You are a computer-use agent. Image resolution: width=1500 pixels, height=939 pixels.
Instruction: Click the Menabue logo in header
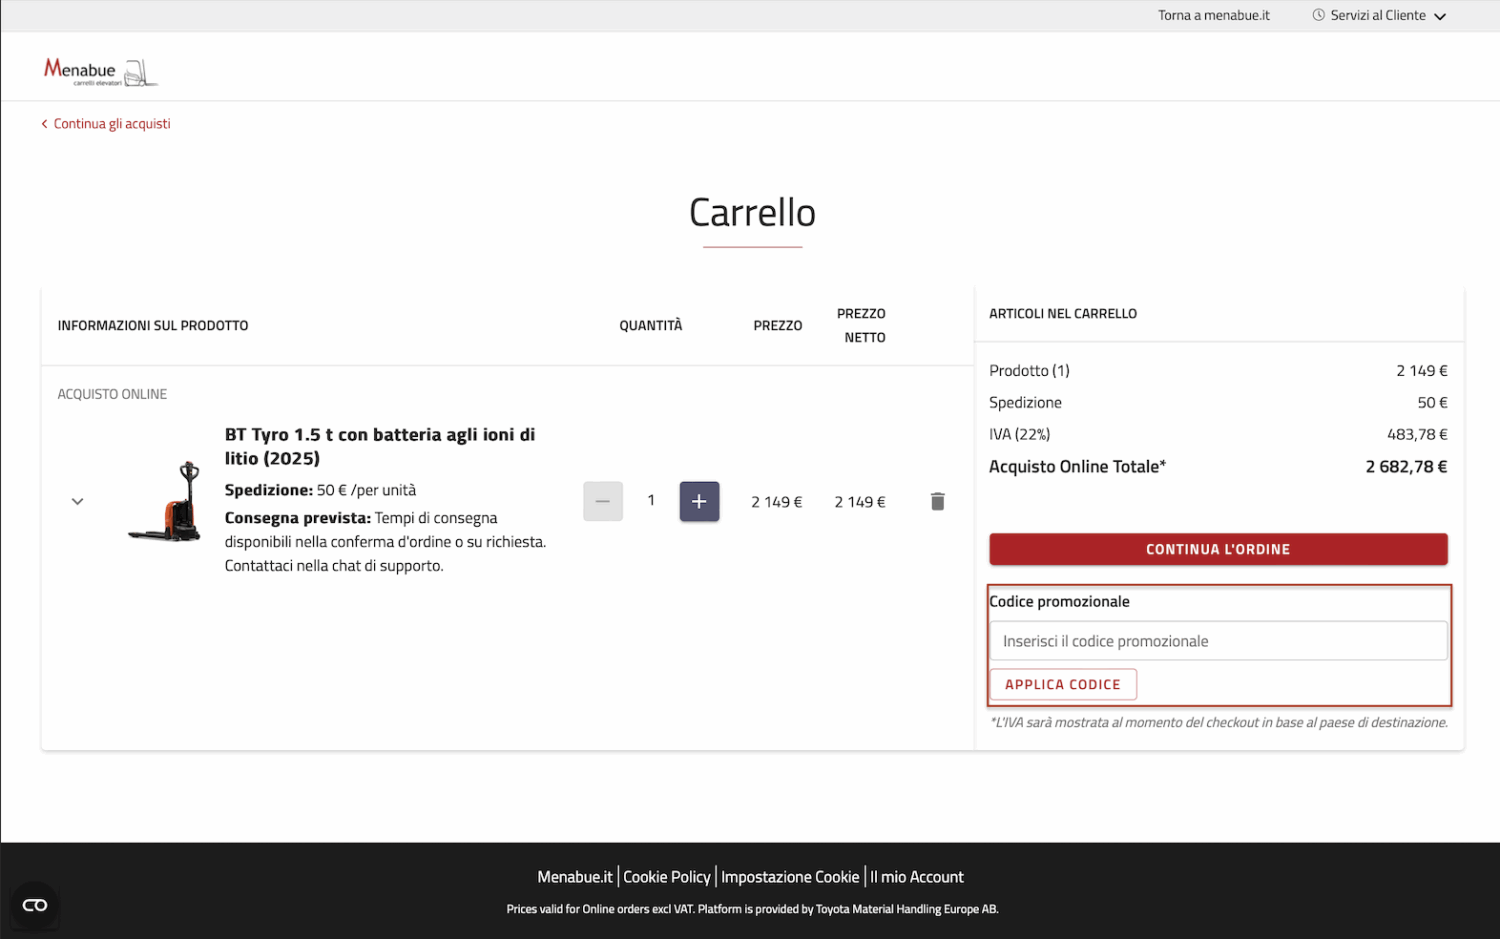click(99, 71)
